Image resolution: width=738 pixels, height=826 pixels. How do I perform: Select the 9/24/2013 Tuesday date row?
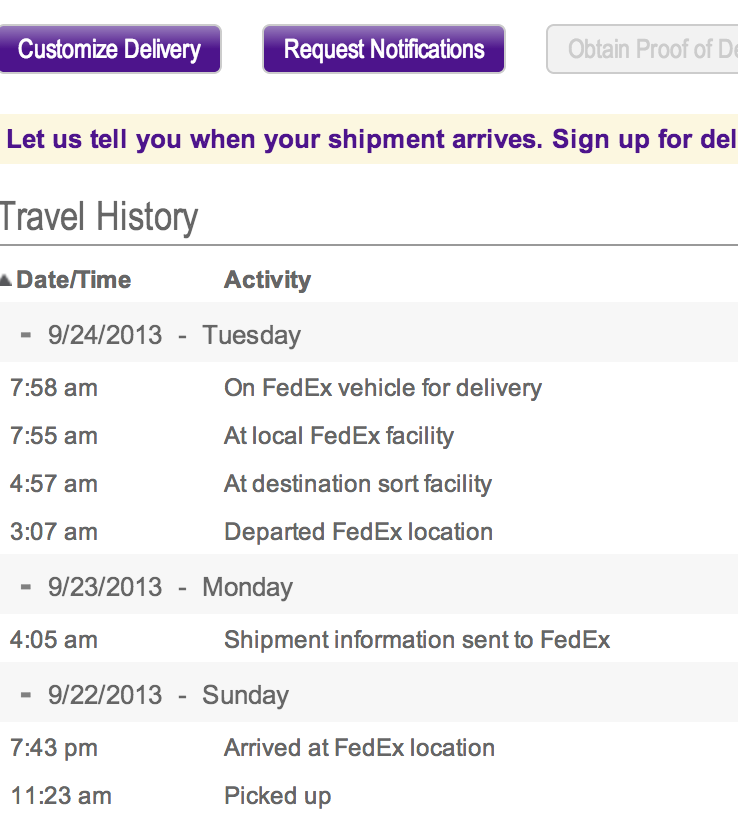174,334
